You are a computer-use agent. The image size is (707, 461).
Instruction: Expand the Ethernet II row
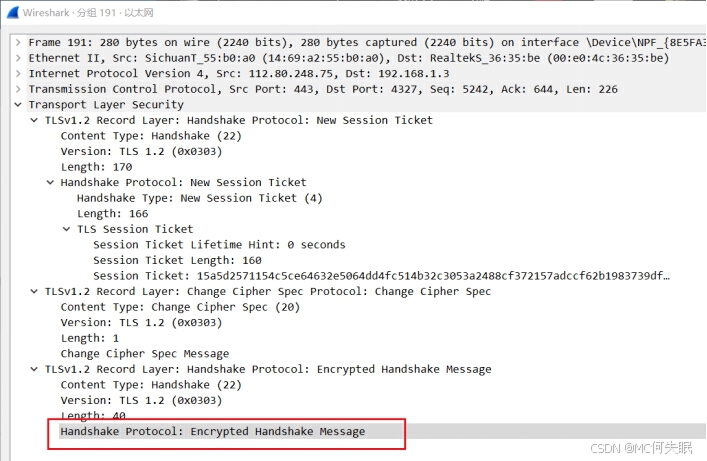[x=19, y=58]
